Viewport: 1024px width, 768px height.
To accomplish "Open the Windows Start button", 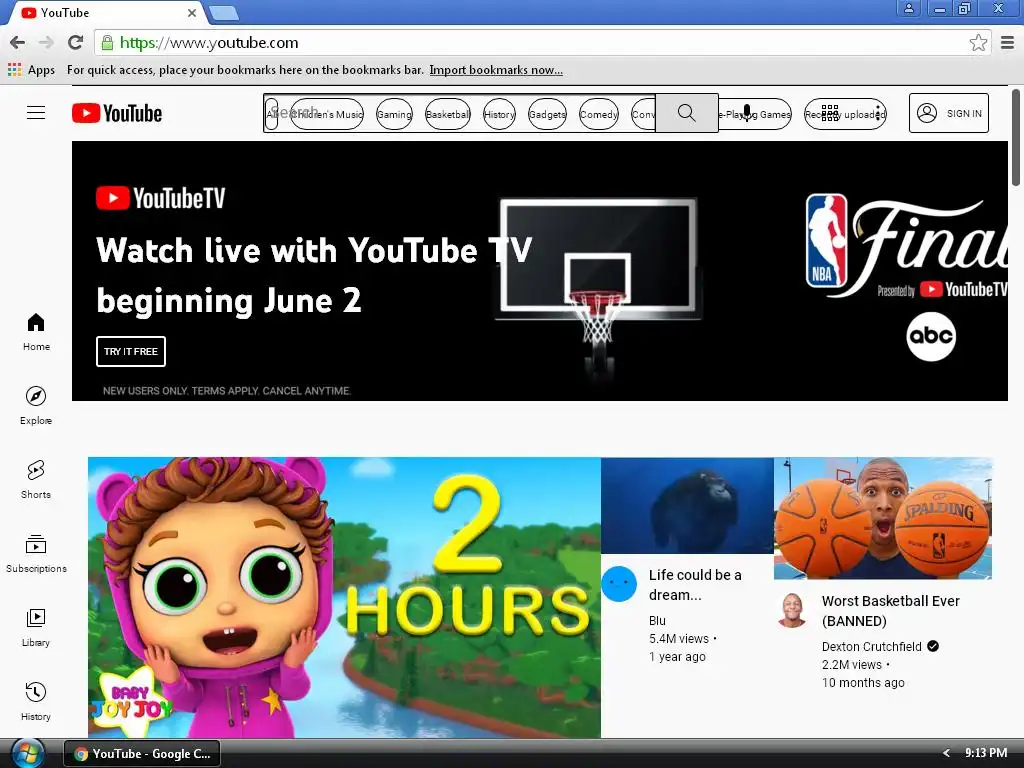I will 27,754.
